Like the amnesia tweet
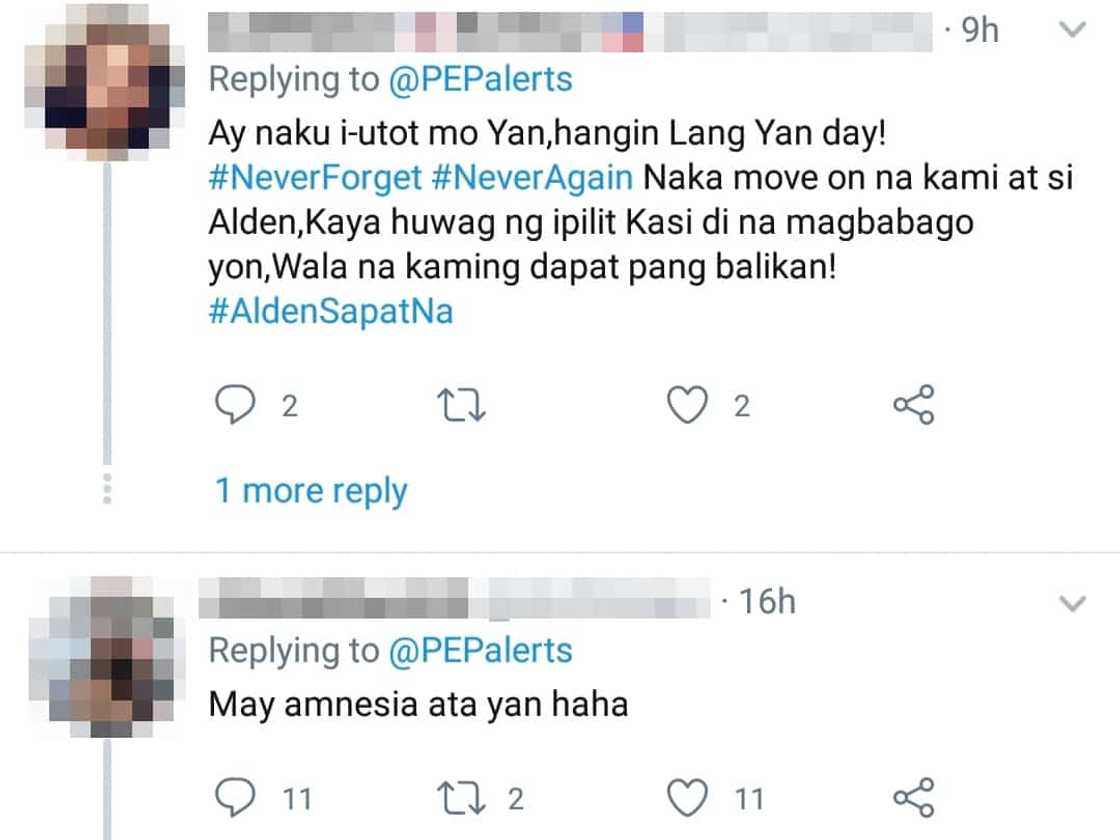Image resolution: width=1120 pixels, height=840 pixels. (x=688, y=798)
